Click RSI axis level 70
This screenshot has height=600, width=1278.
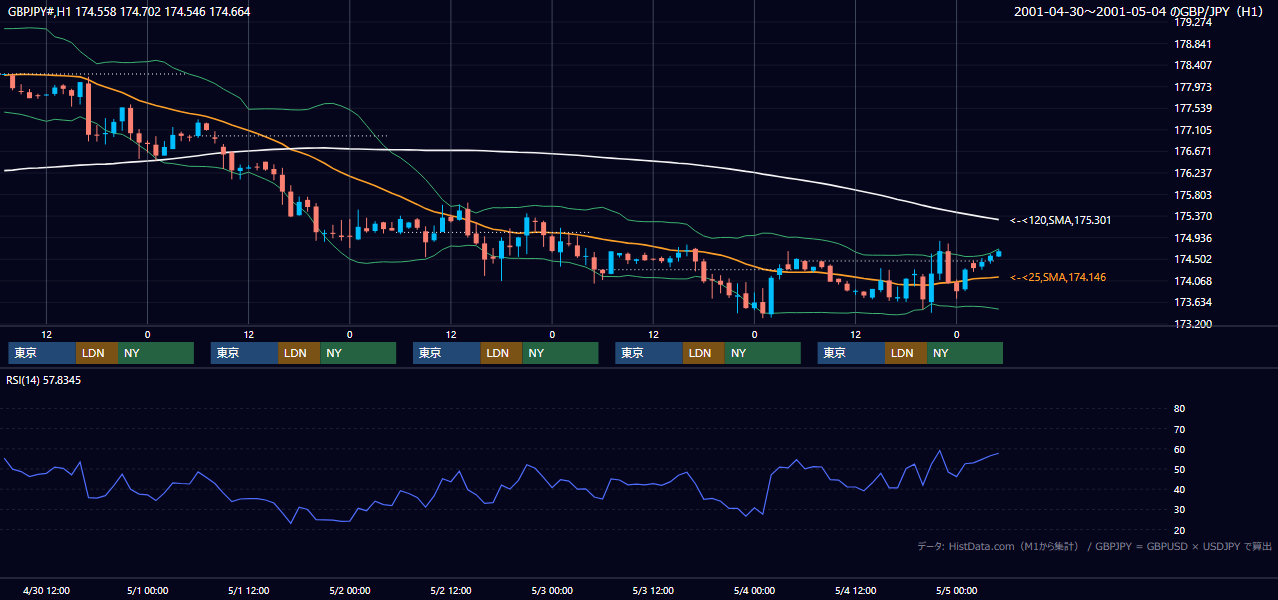[1179, 429]
